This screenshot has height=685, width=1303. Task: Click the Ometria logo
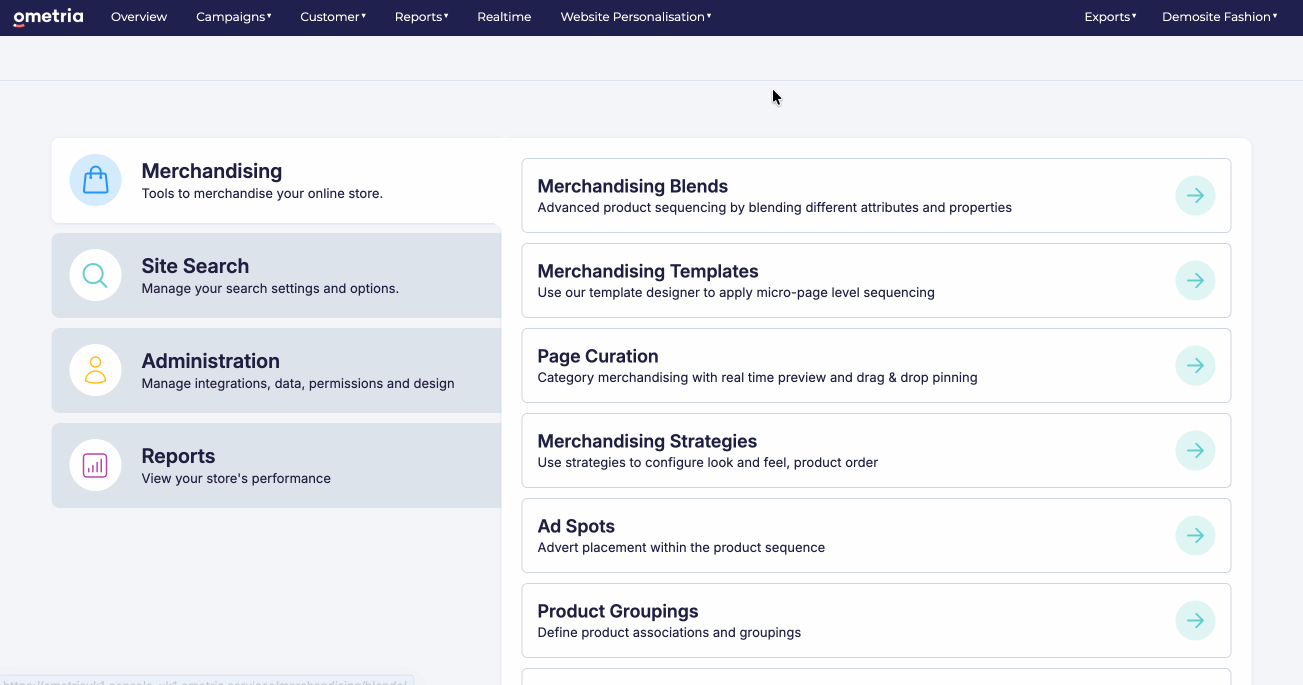[48, 17]
